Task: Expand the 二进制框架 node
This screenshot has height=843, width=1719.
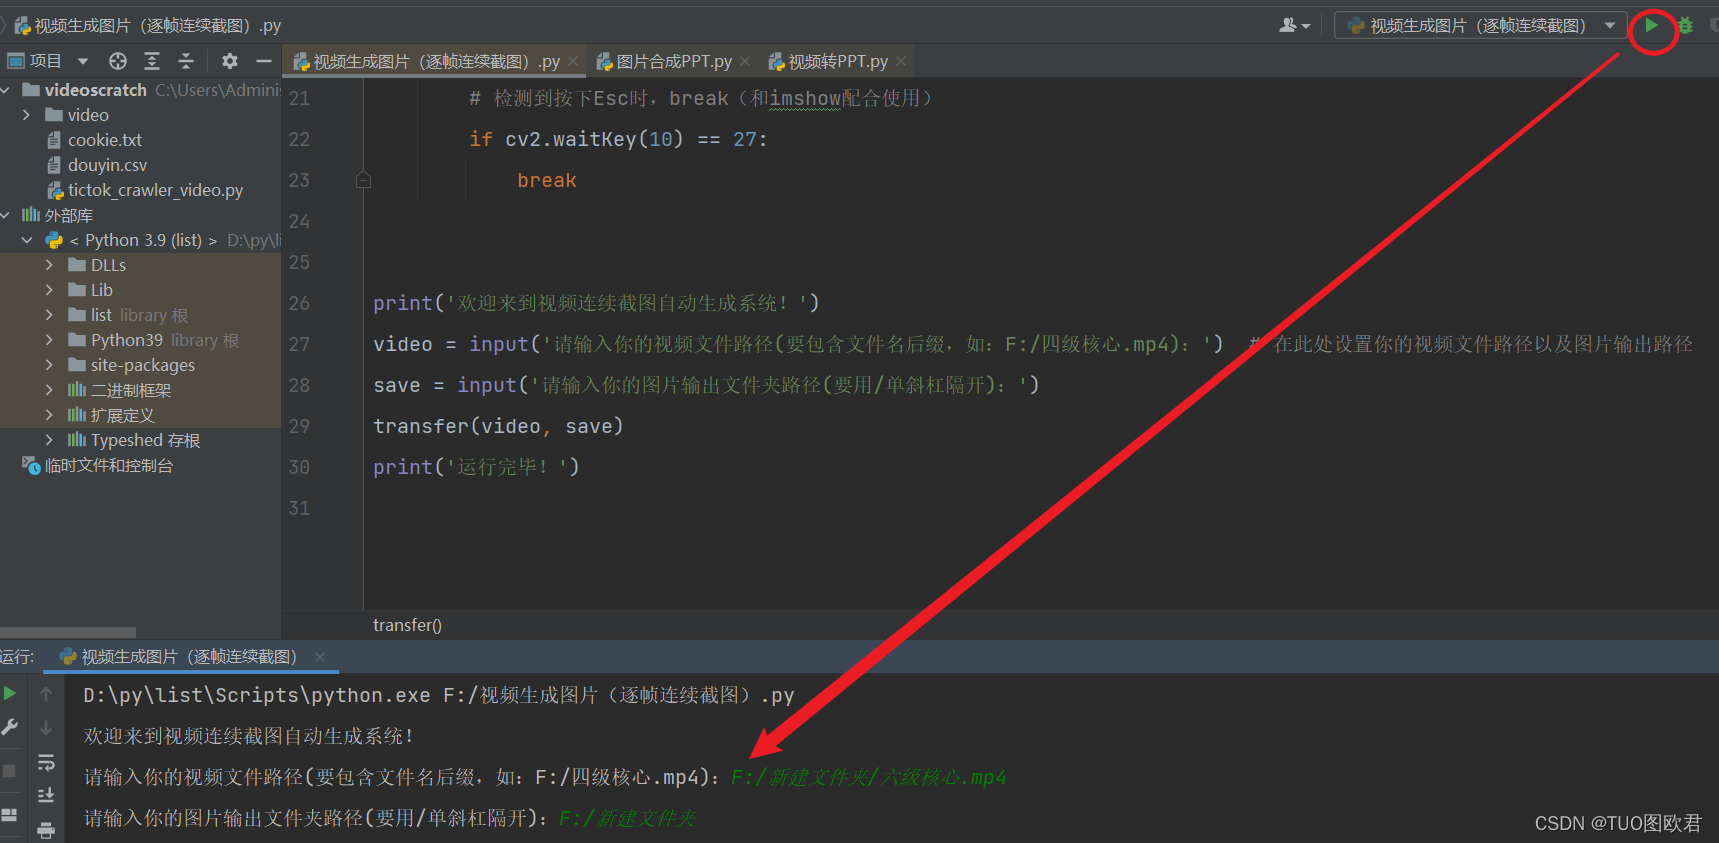Action: click(49, 390)
